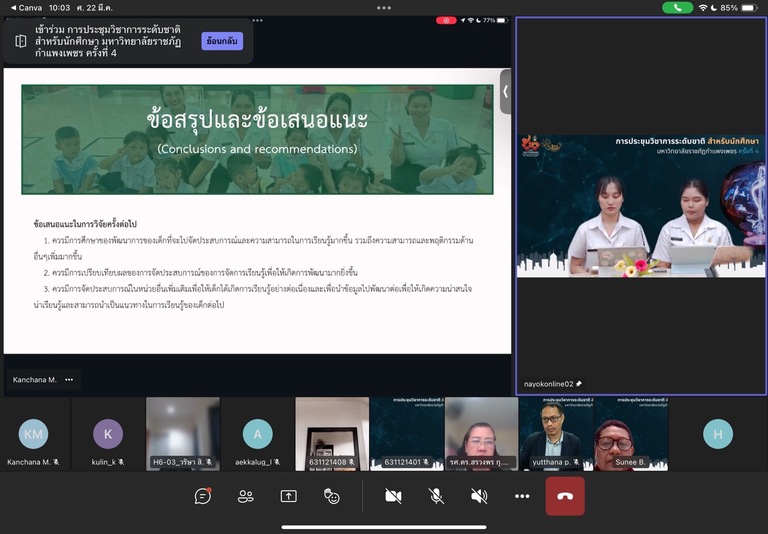Viewport: 768px width, 534px height.
Task: Select the รศ.ดร.สรวงพร participant tile
Action: point(481,434)
